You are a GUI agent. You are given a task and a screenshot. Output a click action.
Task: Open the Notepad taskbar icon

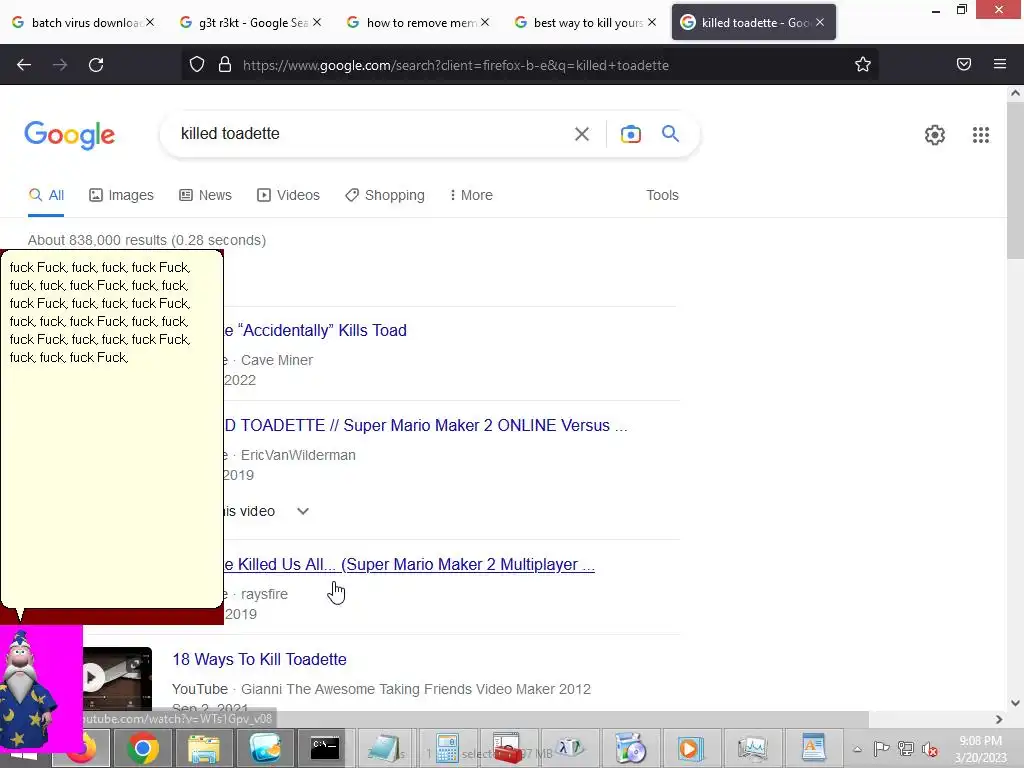pyautogui.click(x=385, y=748)
